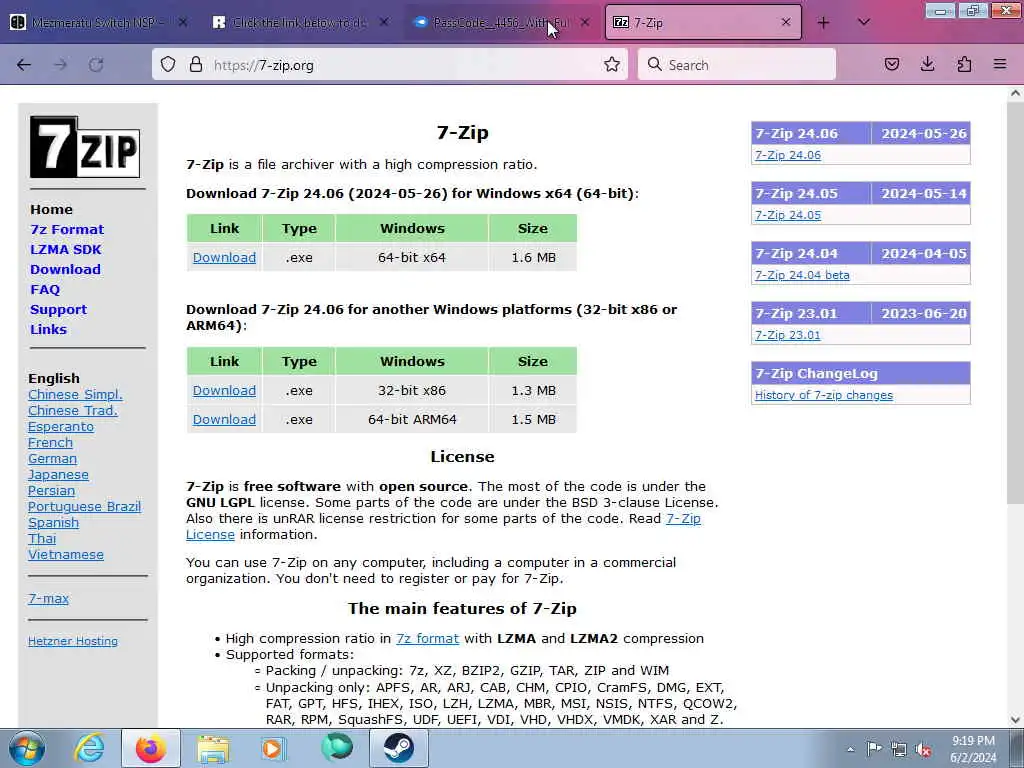Open the Downloads toolbar icon
This screenshot has height=768, width=1024.
927,64
